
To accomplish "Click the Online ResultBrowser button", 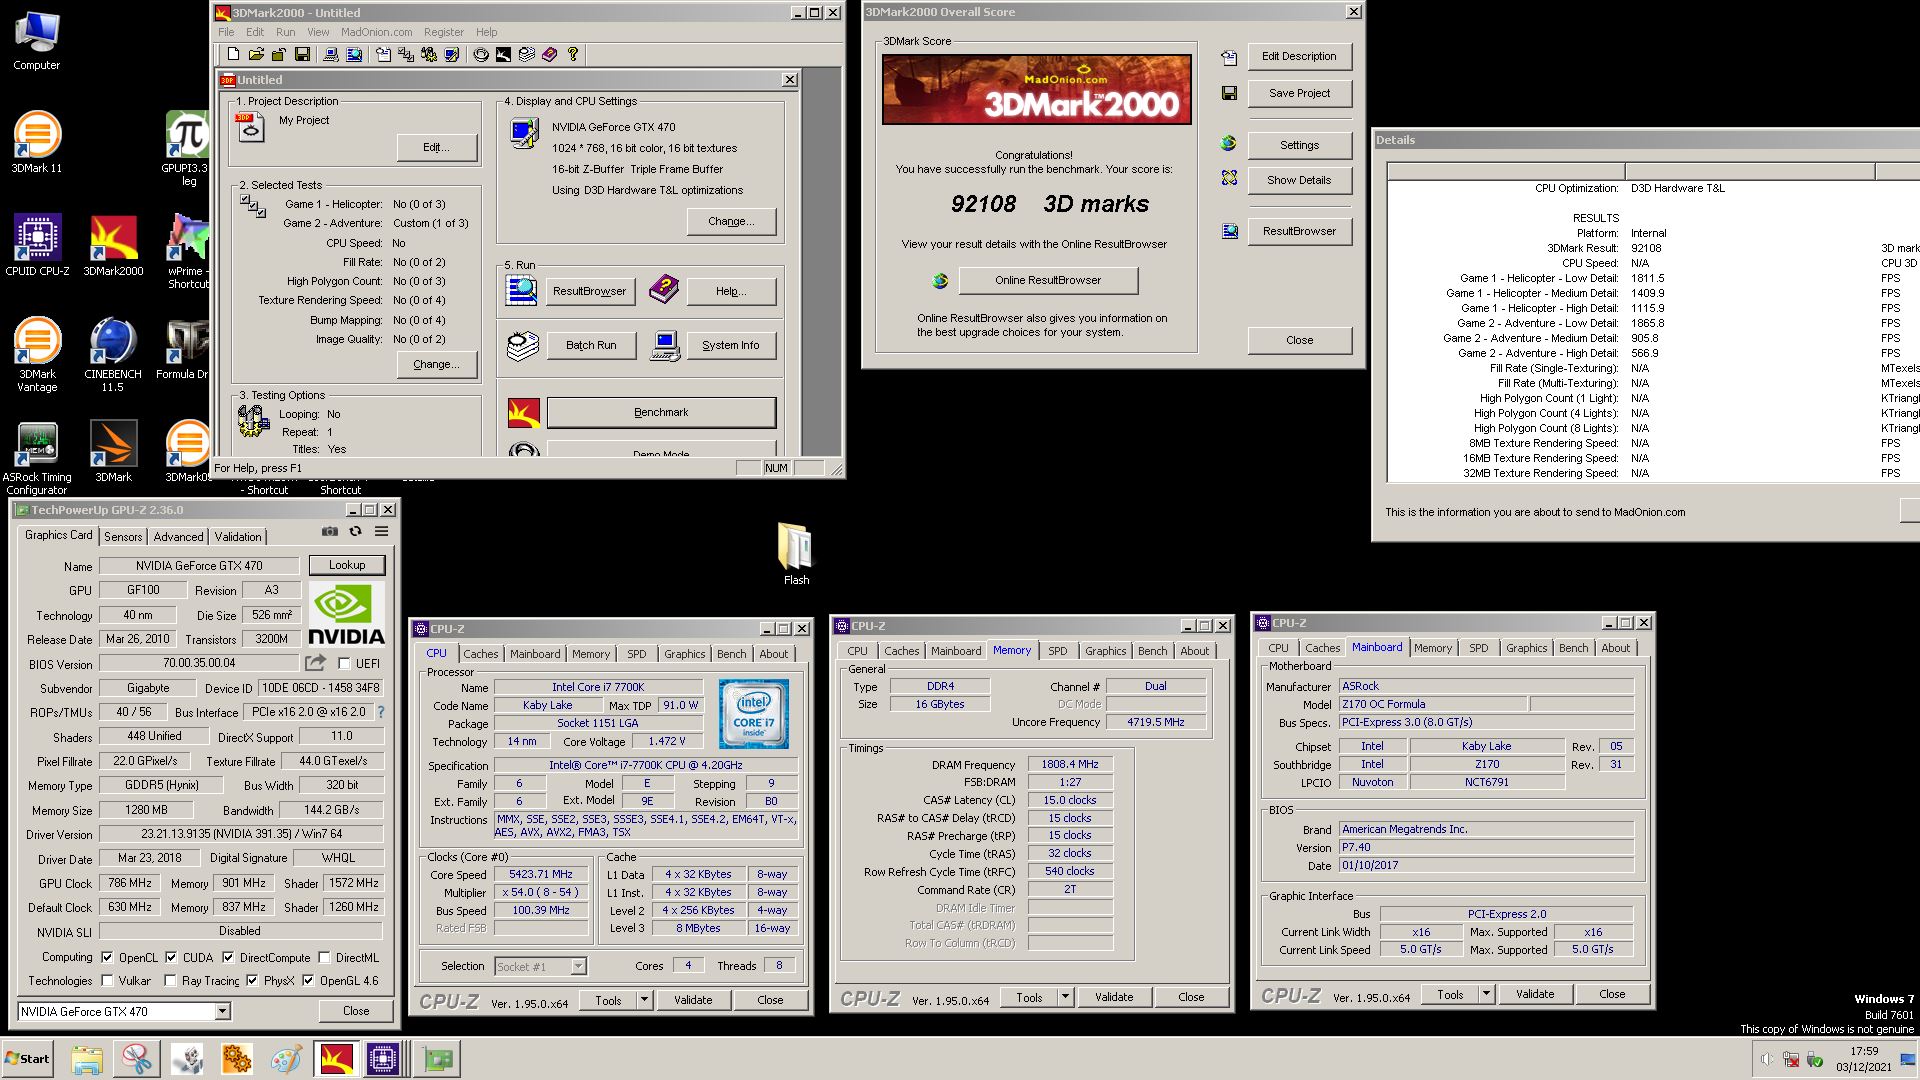I will (1048, 280).
